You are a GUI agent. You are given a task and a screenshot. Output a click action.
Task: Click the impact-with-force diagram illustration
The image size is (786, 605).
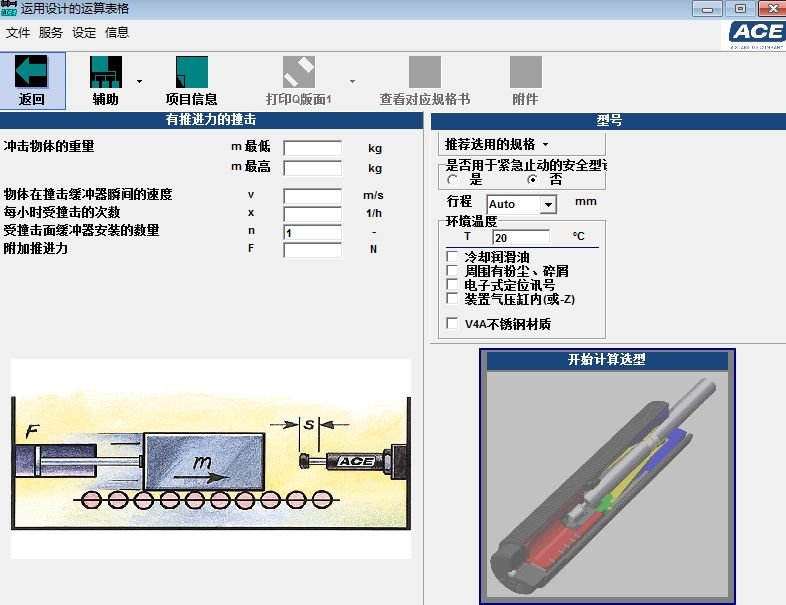click(211, 459)
